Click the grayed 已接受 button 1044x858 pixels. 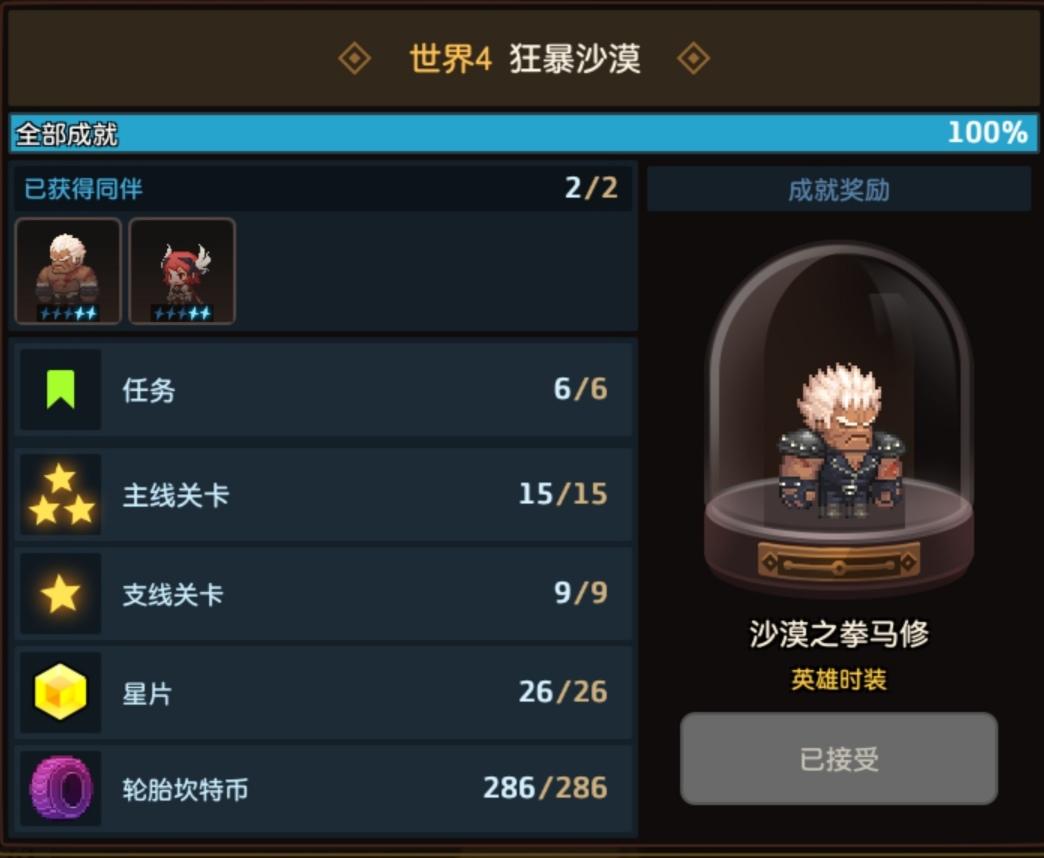pos(839,758)
